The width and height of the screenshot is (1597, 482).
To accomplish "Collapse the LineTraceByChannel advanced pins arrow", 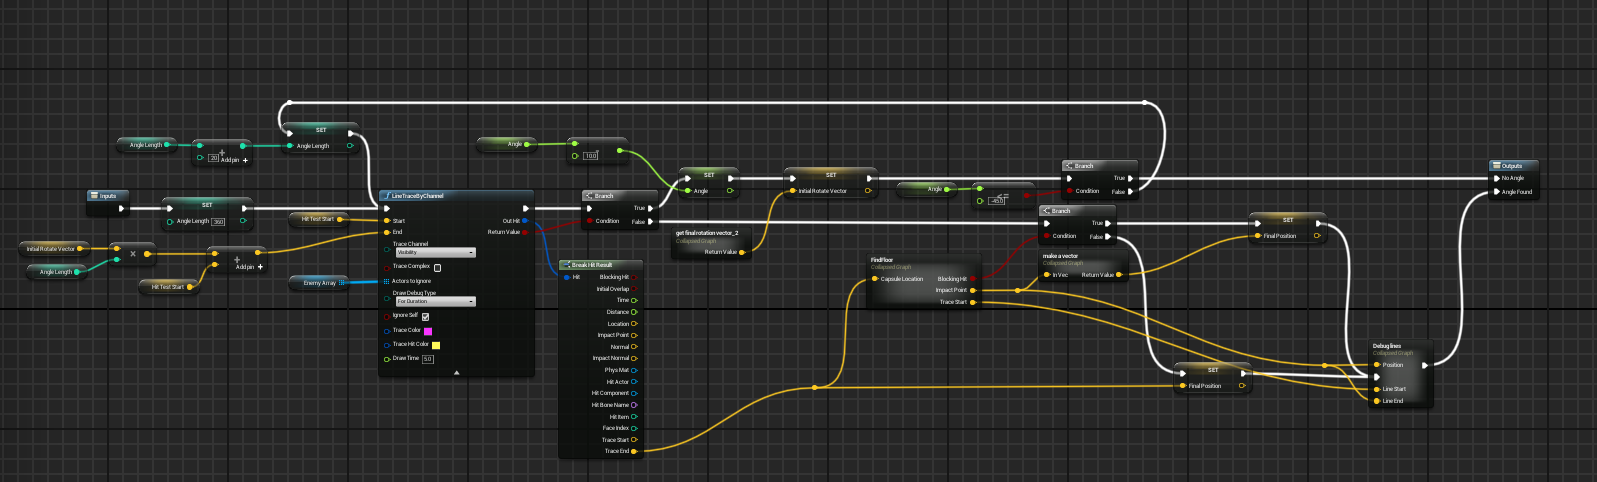I will coord(456,372).
